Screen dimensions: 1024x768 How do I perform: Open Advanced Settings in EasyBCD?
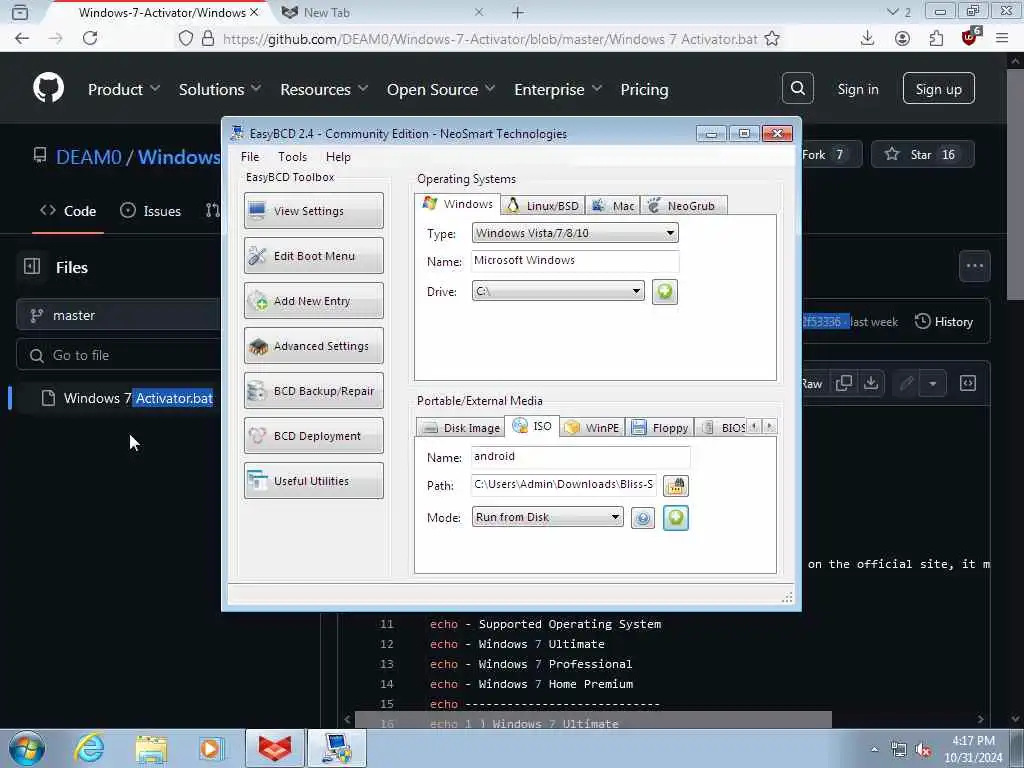pos(313,345)
